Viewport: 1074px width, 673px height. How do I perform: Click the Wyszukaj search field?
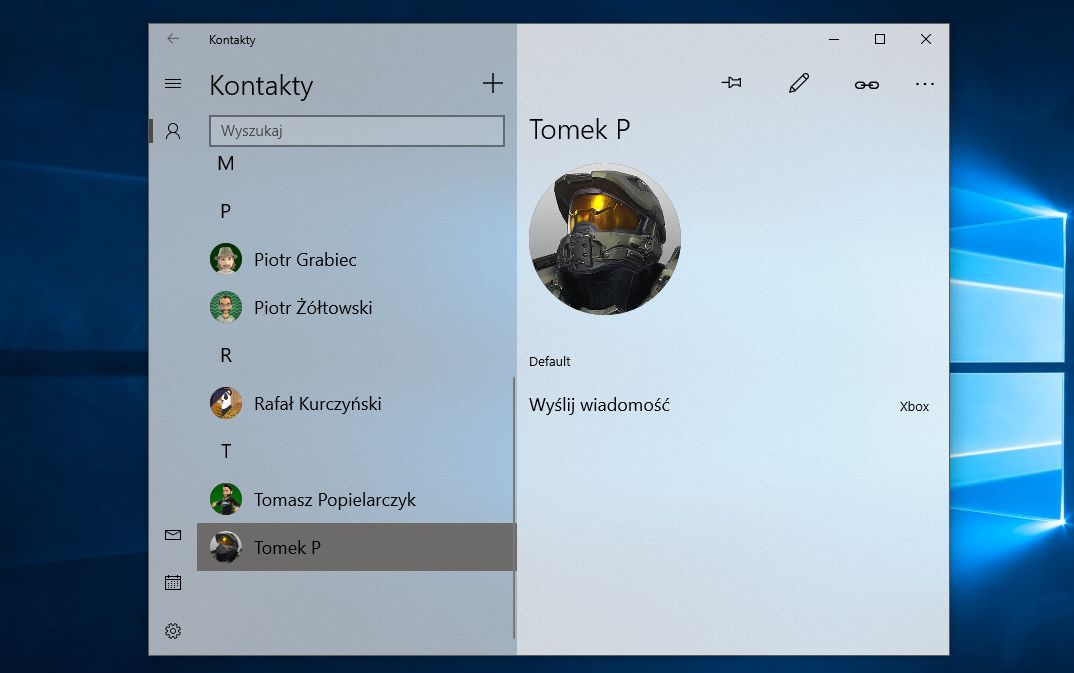357,131
